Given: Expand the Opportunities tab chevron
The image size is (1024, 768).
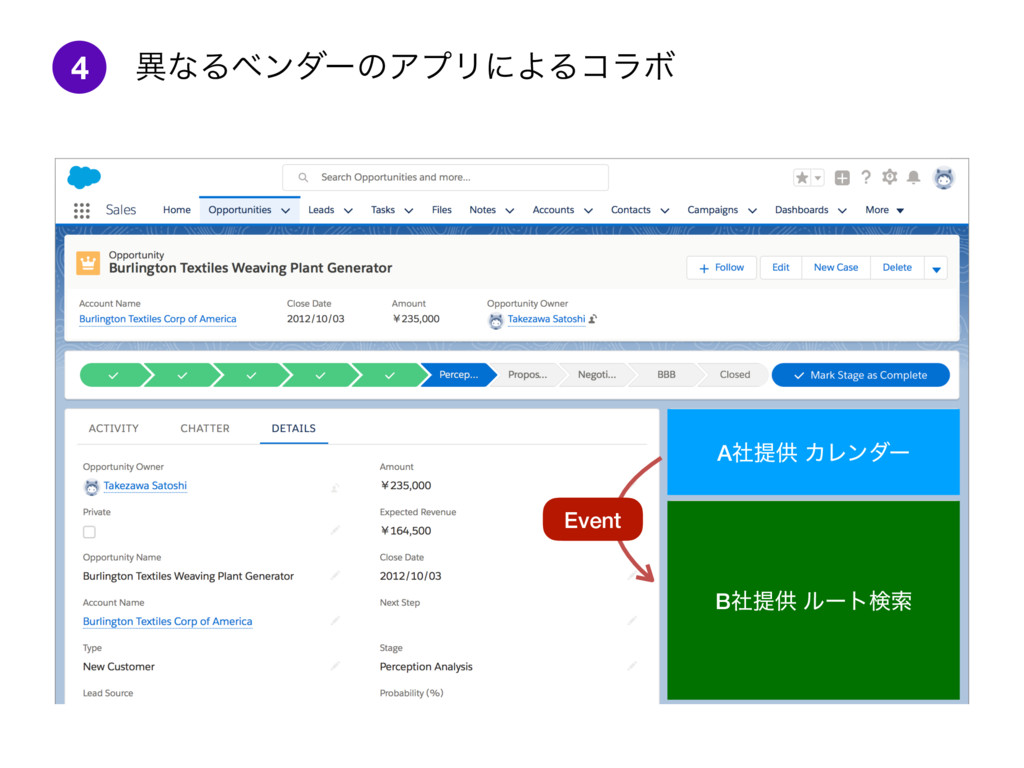Looking at the screenshot, I should tap(285, 210).
